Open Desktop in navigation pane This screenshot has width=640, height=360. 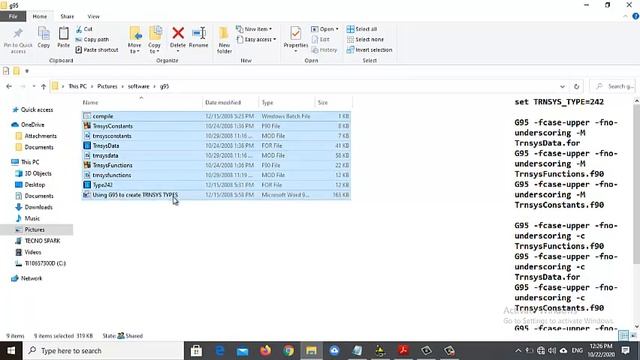[30, 185]
